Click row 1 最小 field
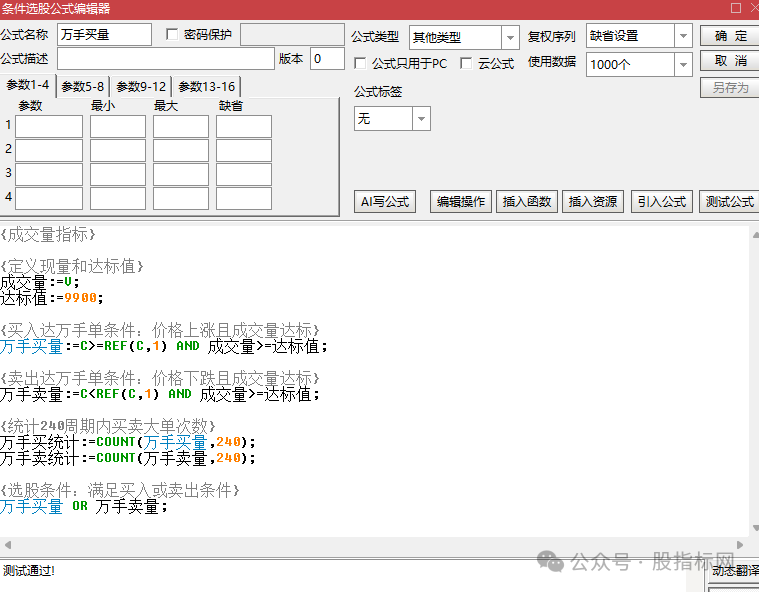The width and height of the screenshot is (759, 592). point(118,126)
